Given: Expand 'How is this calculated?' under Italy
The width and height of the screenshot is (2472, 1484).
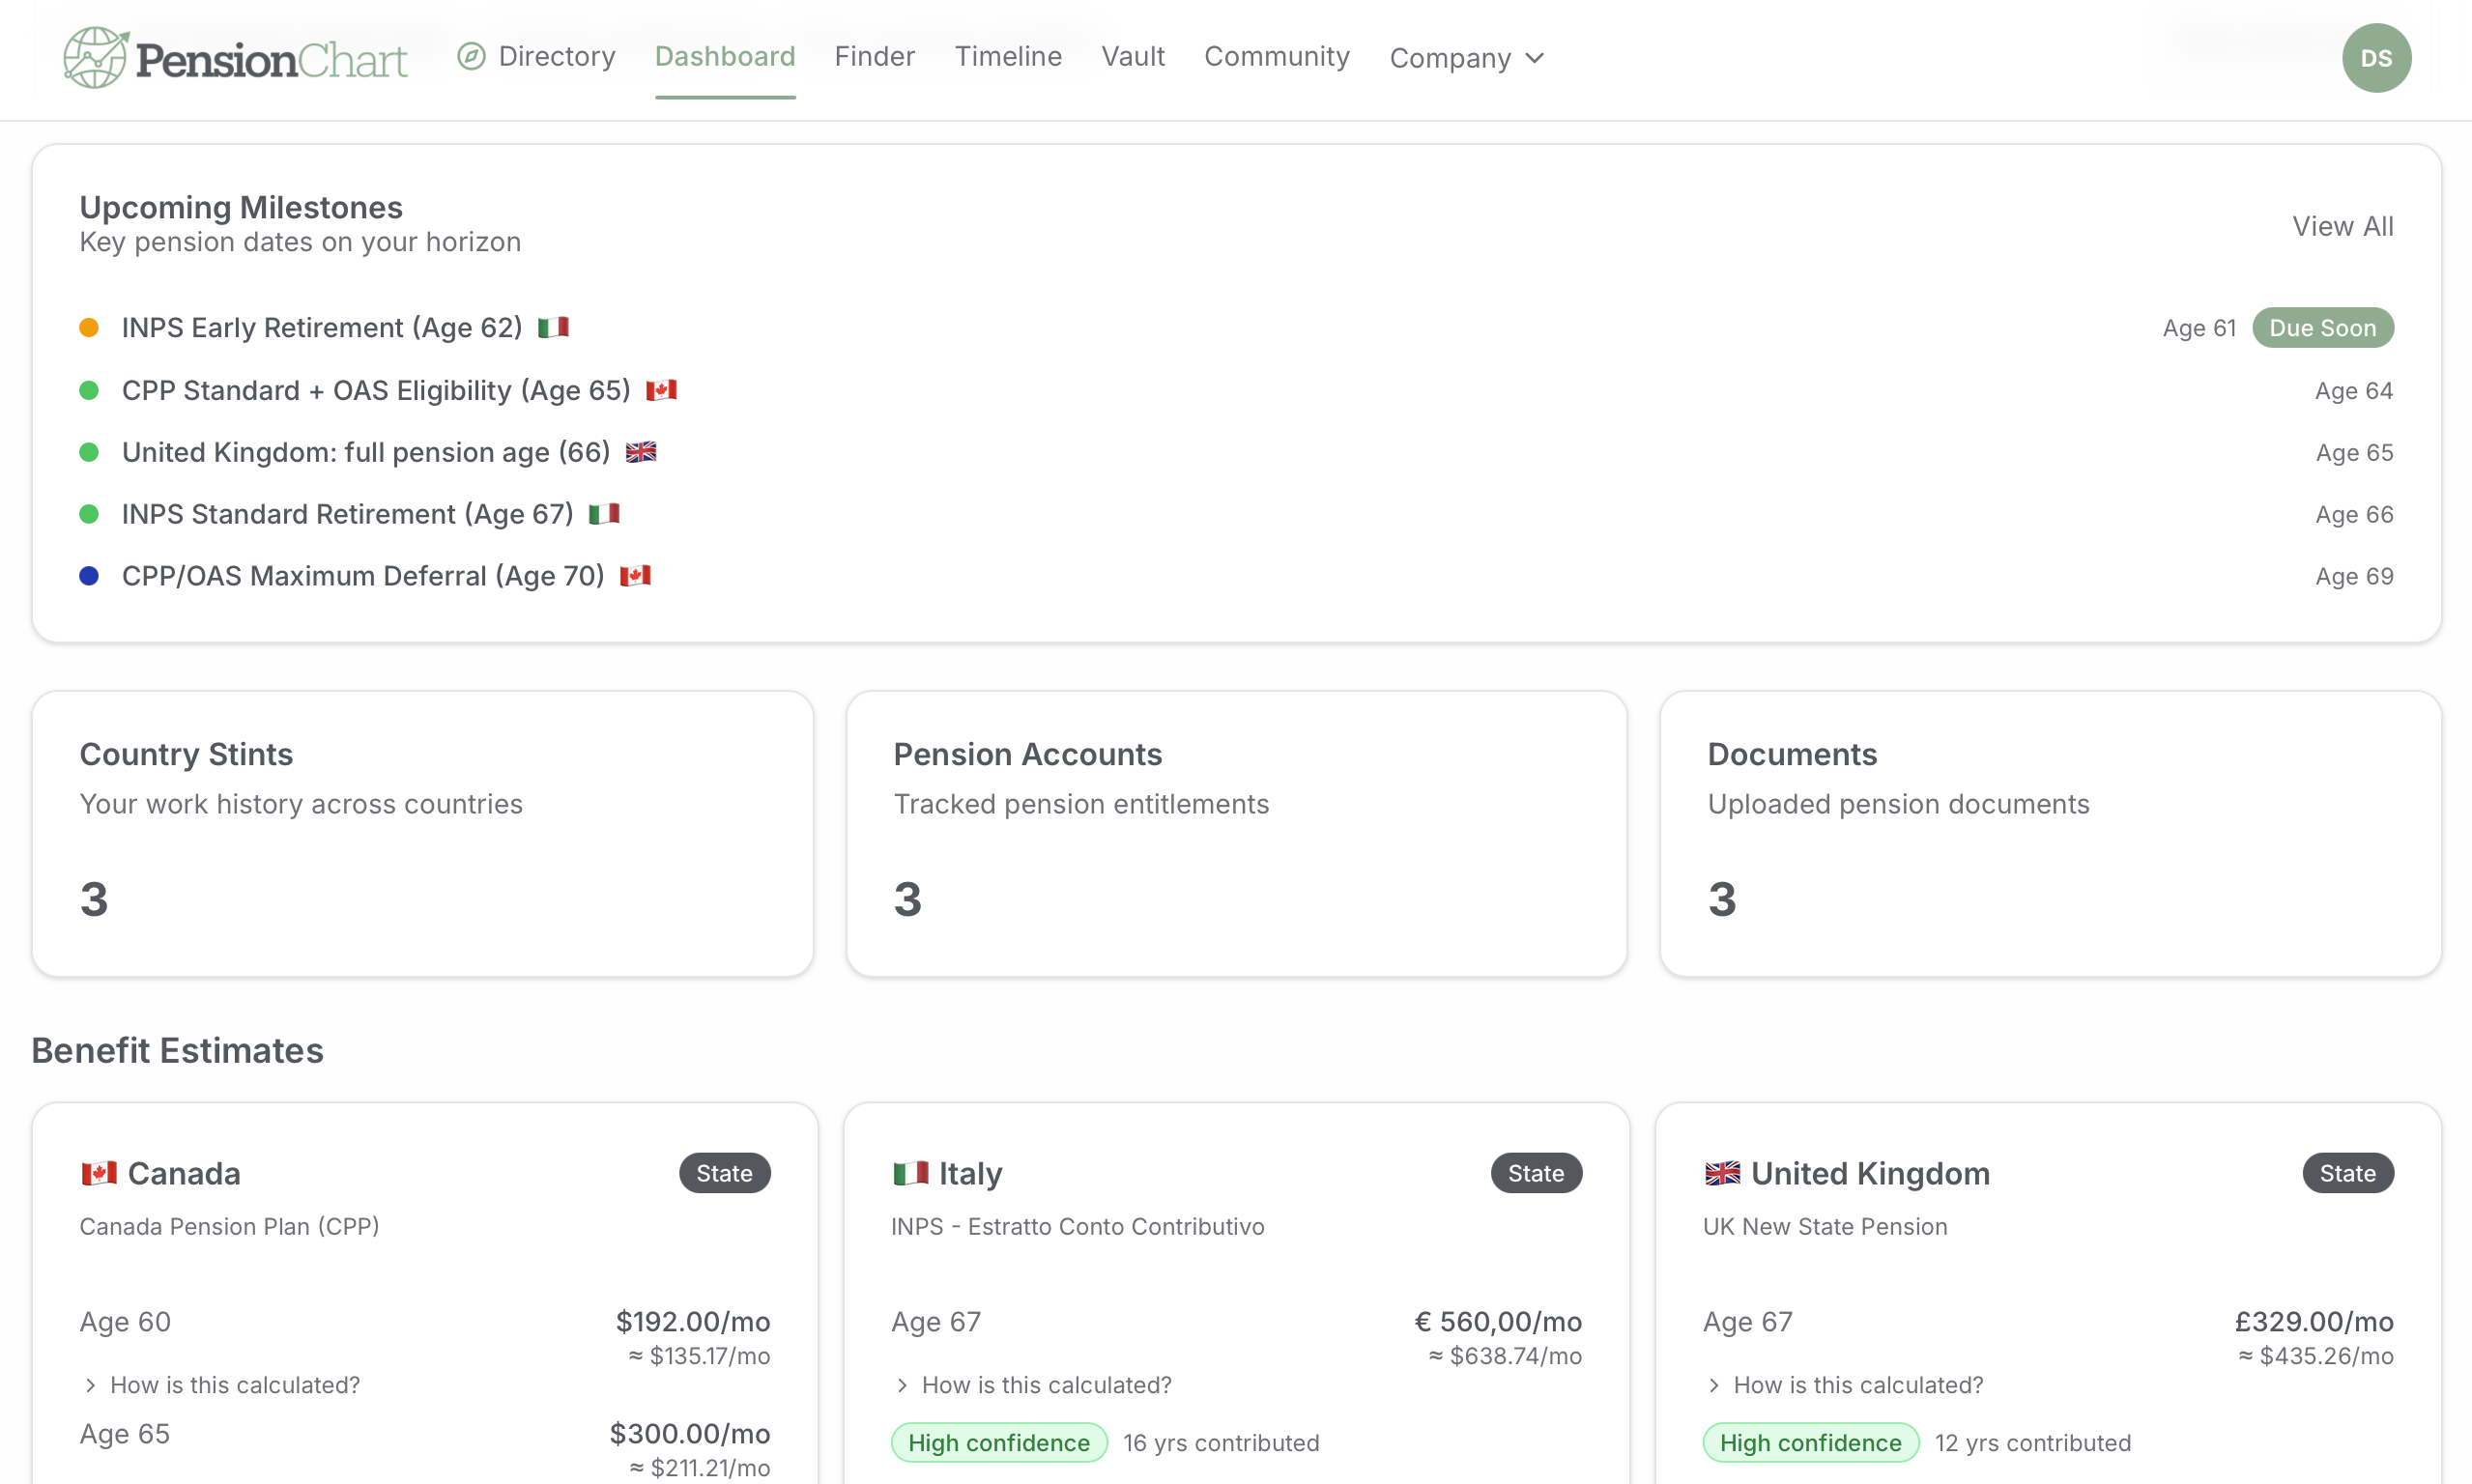Looking at the screenshot, I should pyautogui.click(x=1032, y=1385).
